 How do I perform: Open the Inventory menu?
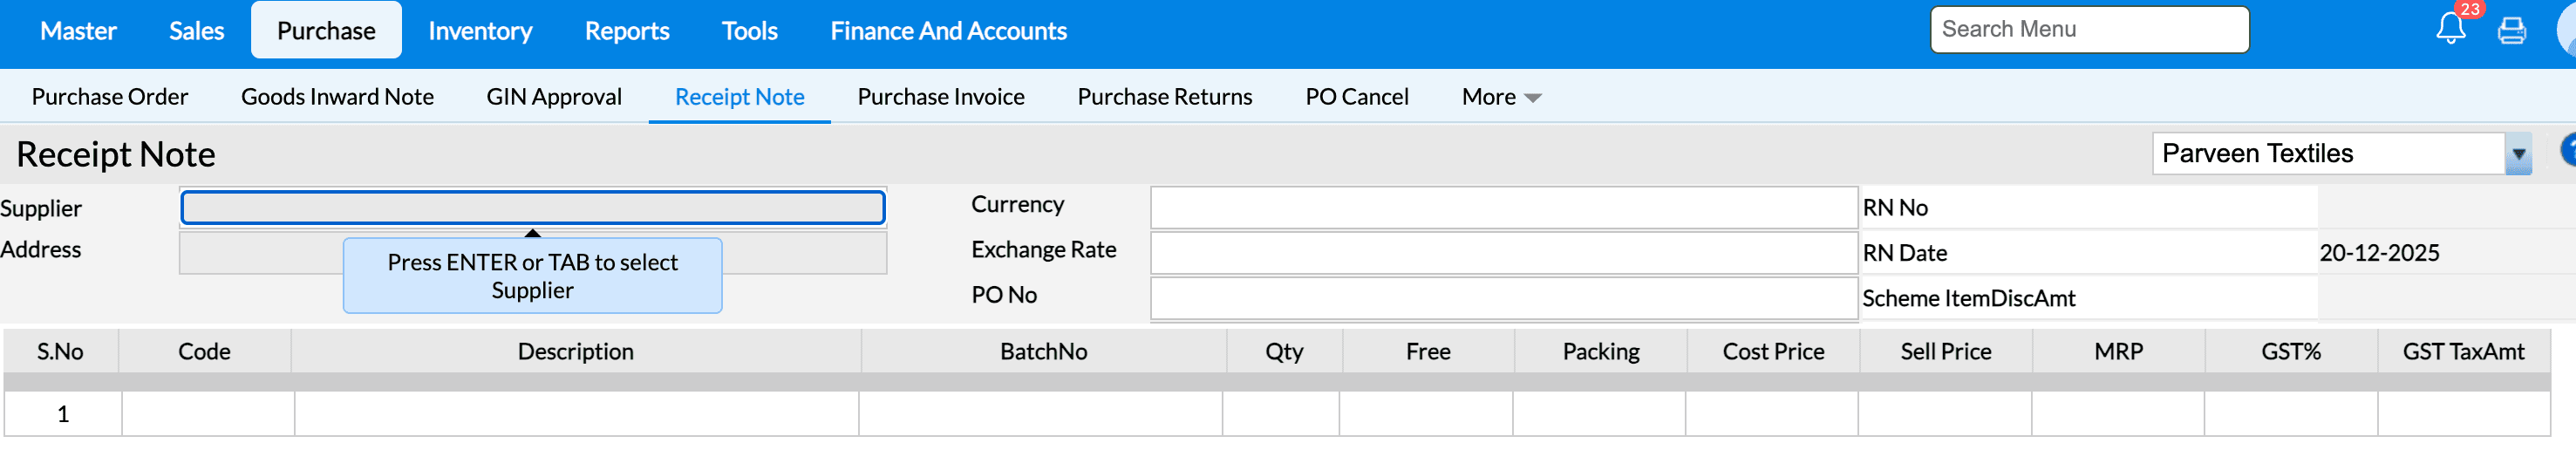click(480, 31)
